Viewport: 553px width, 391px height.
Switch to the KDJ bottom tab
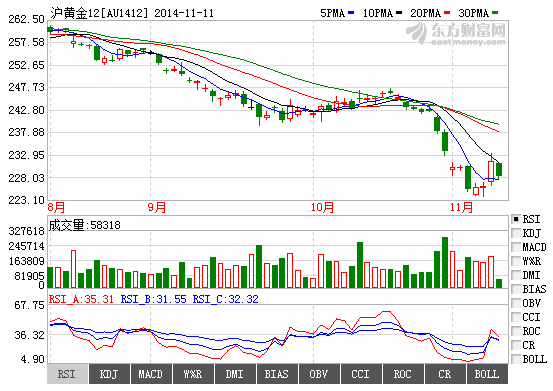pos(109,374)
